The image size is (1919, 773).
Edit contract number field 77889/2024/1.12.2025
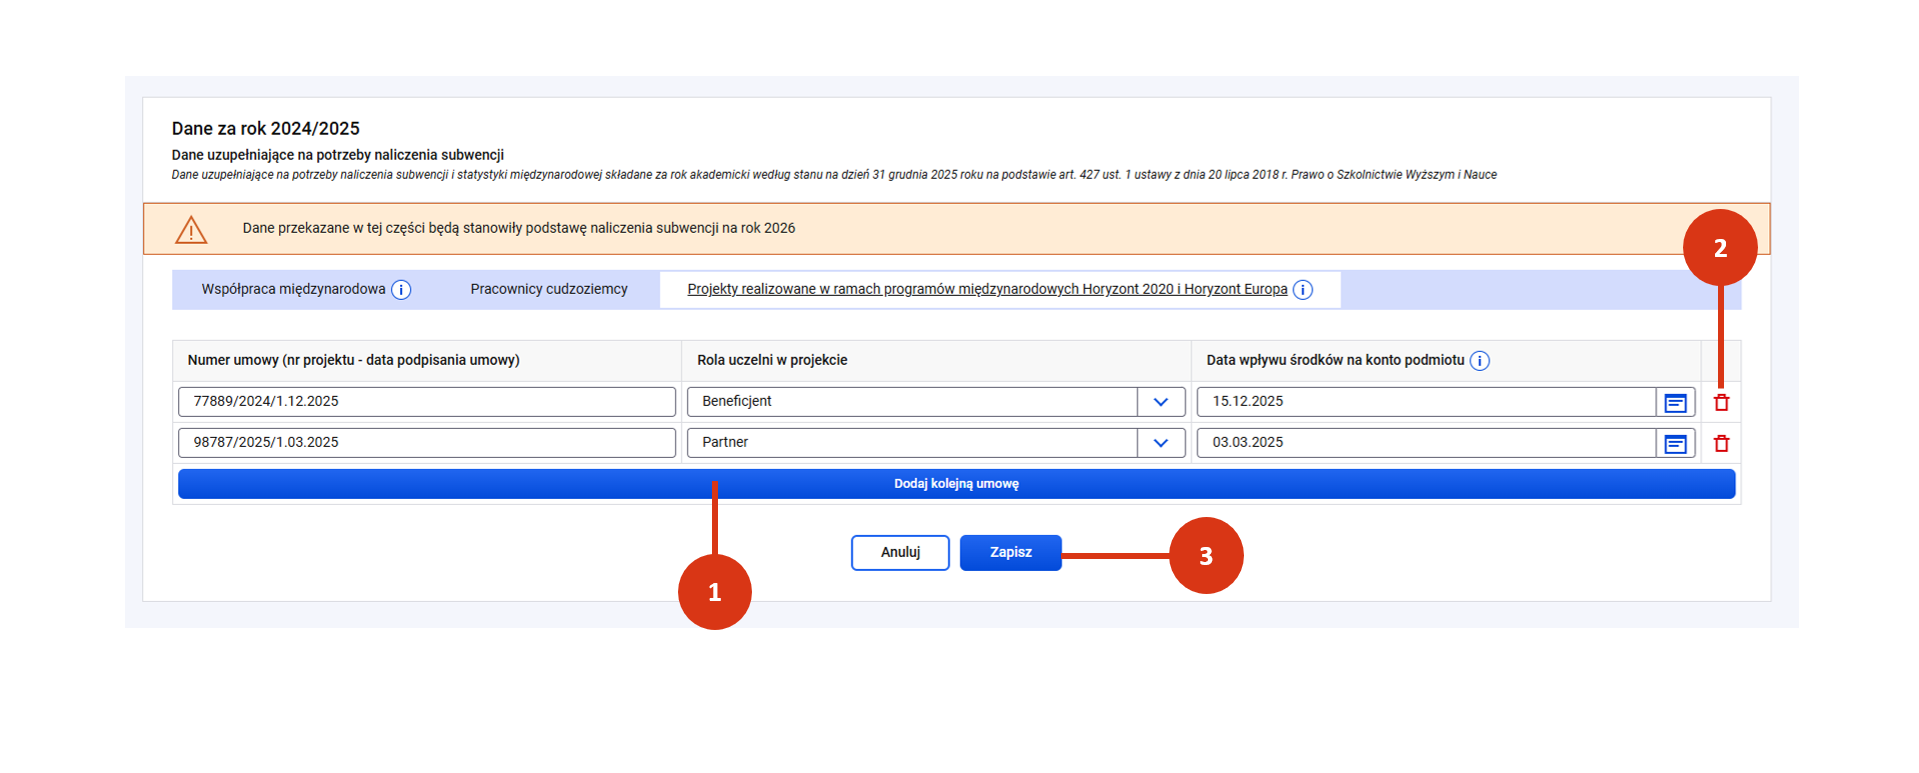click(426, 402)
